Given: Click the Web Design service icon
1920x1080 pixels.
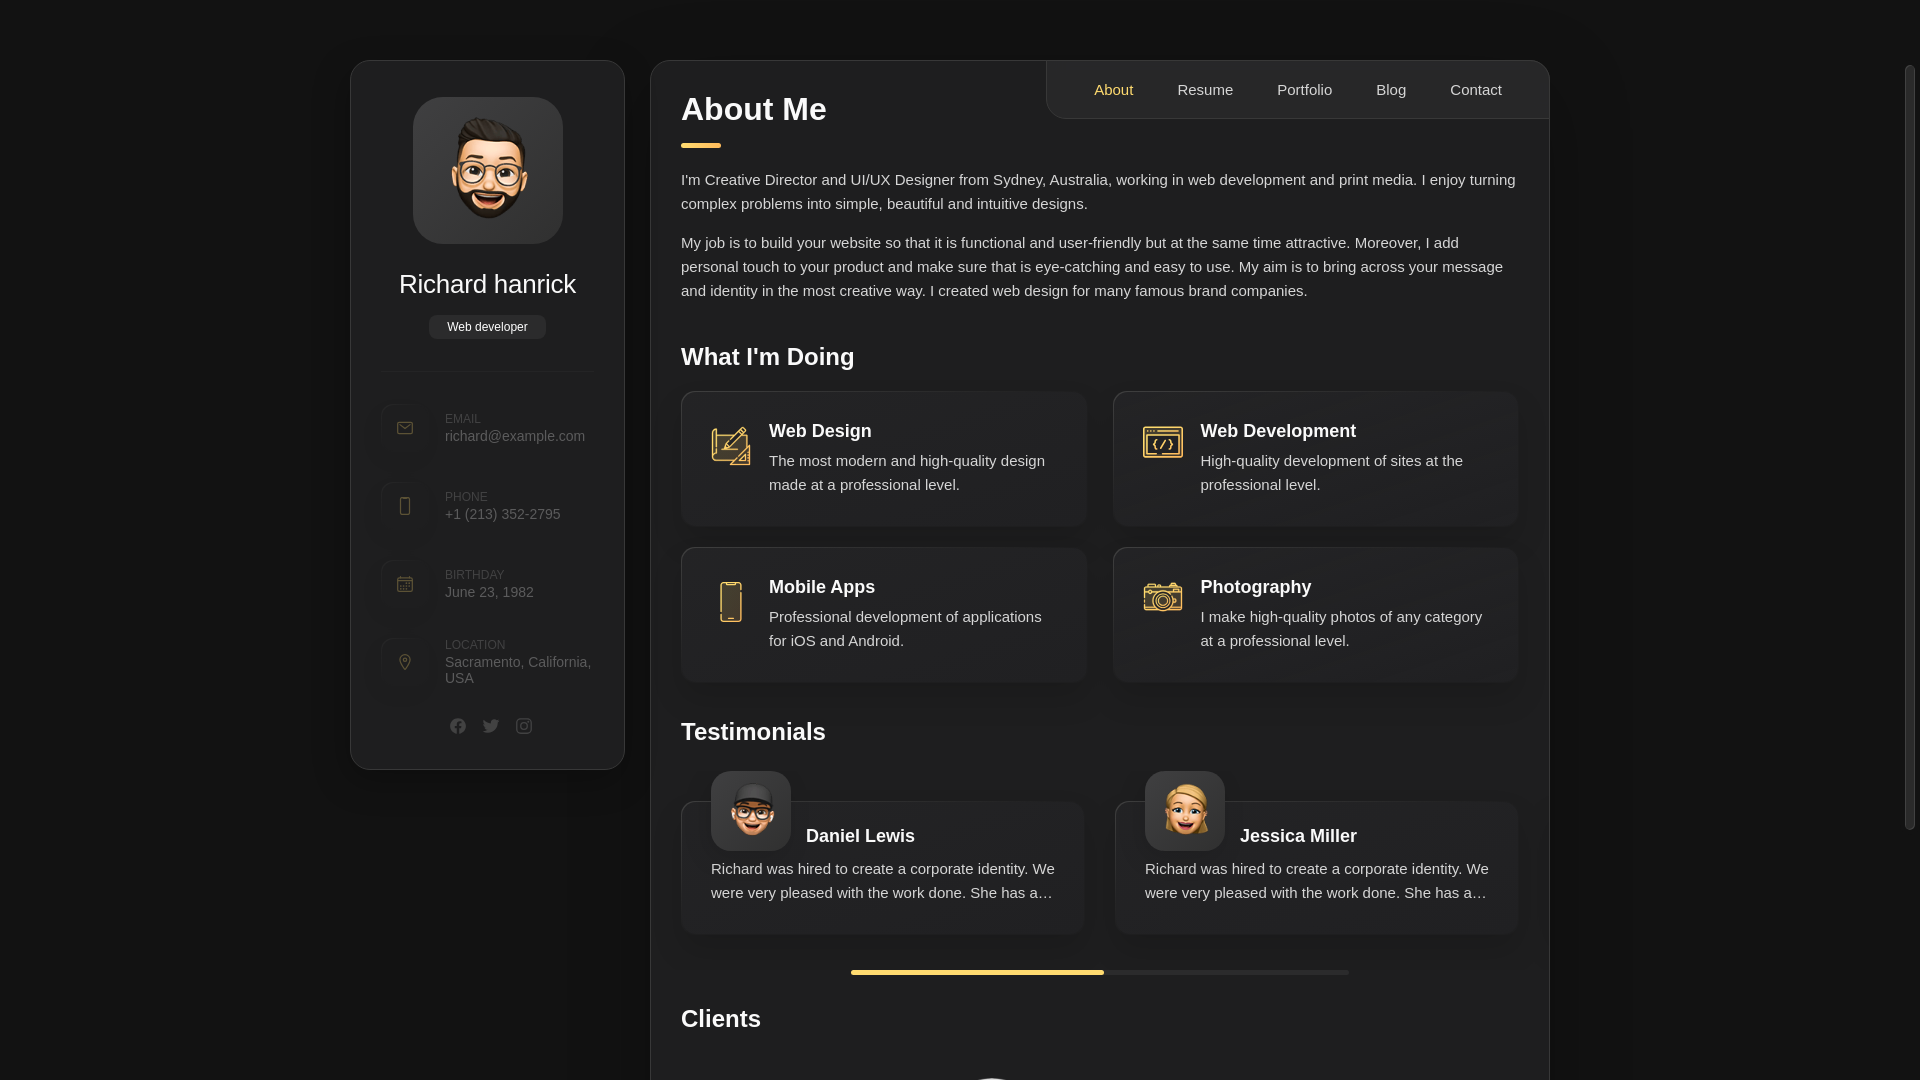Looking at the screenshot, I should point(731,446).
